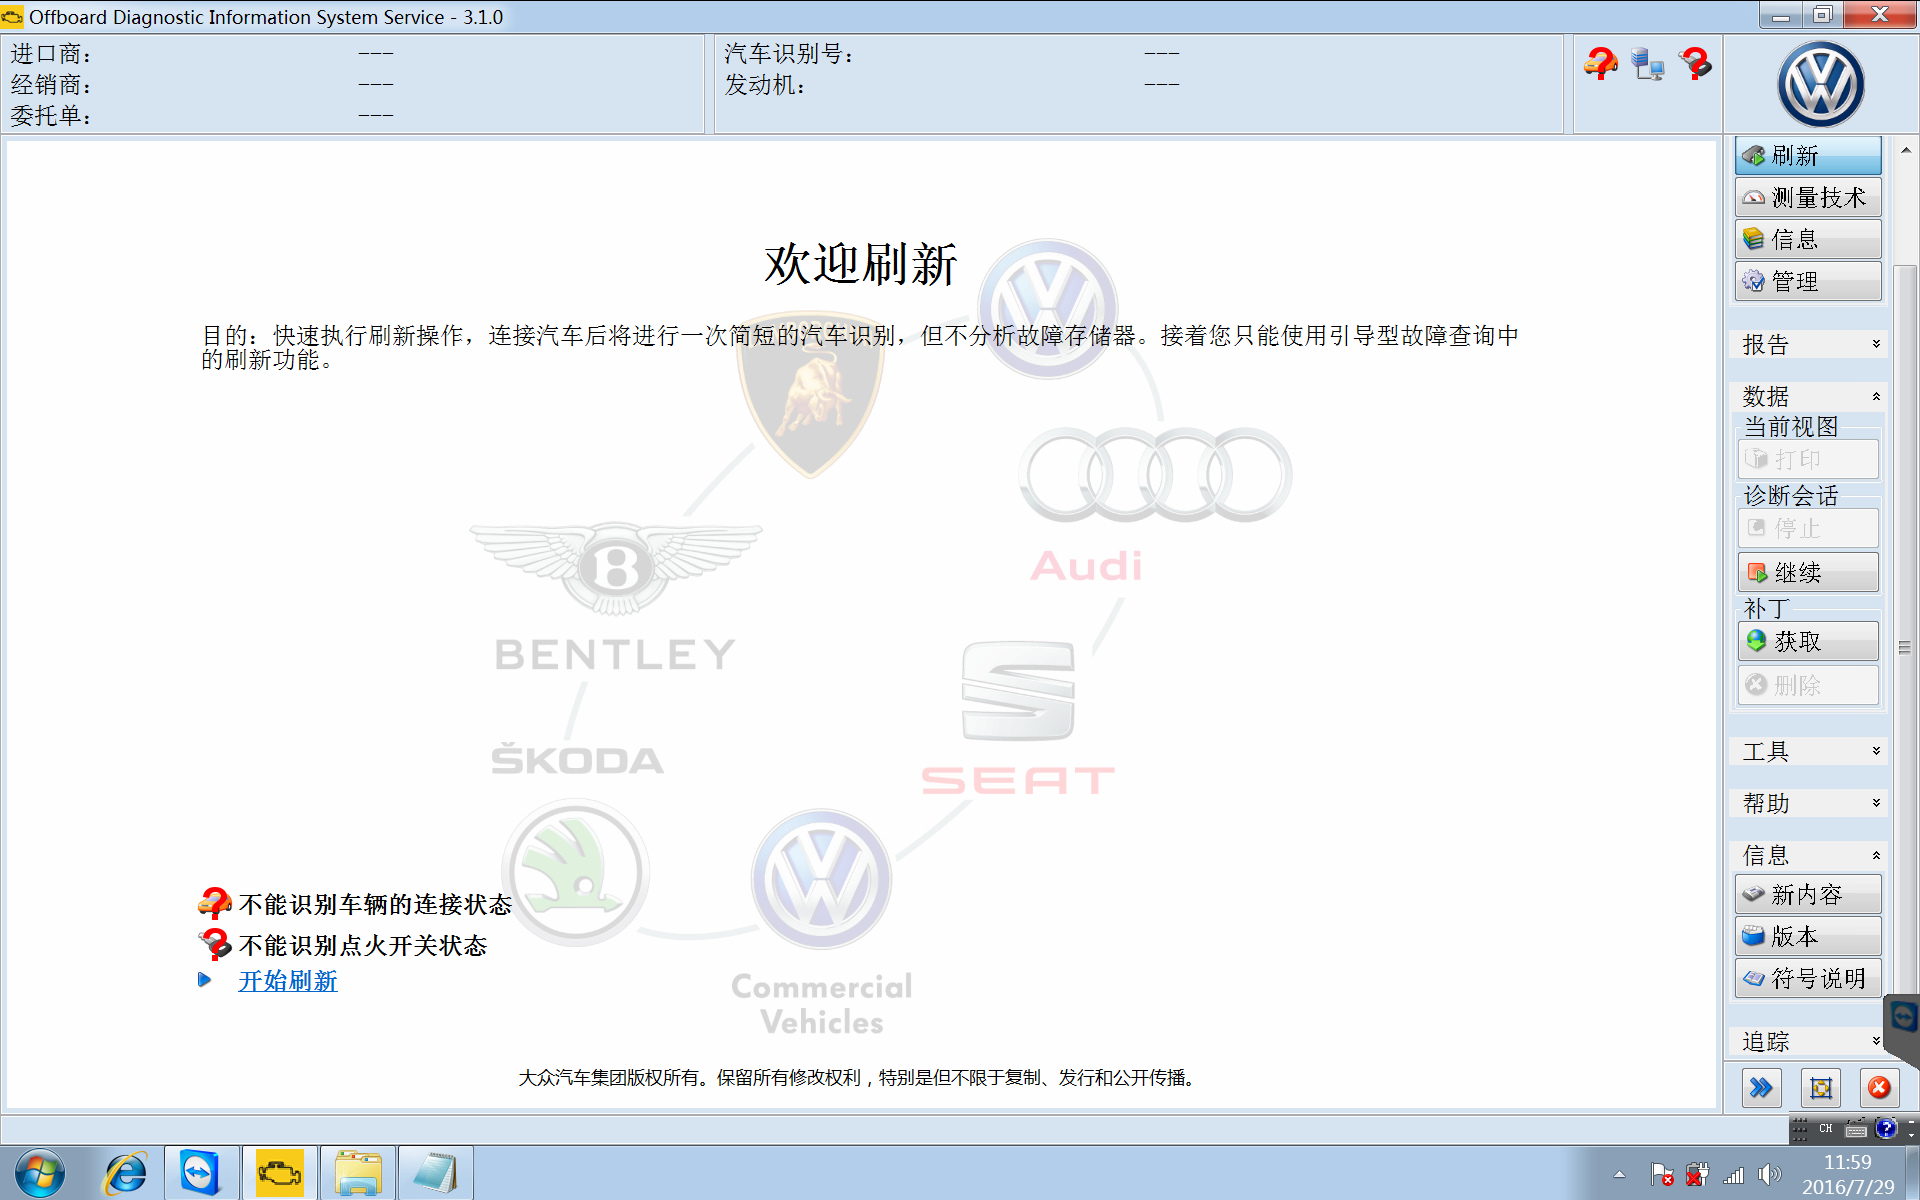
Task: Click the fullscreen frame icon at bottom right
Action: [x=1821, y=1088]
